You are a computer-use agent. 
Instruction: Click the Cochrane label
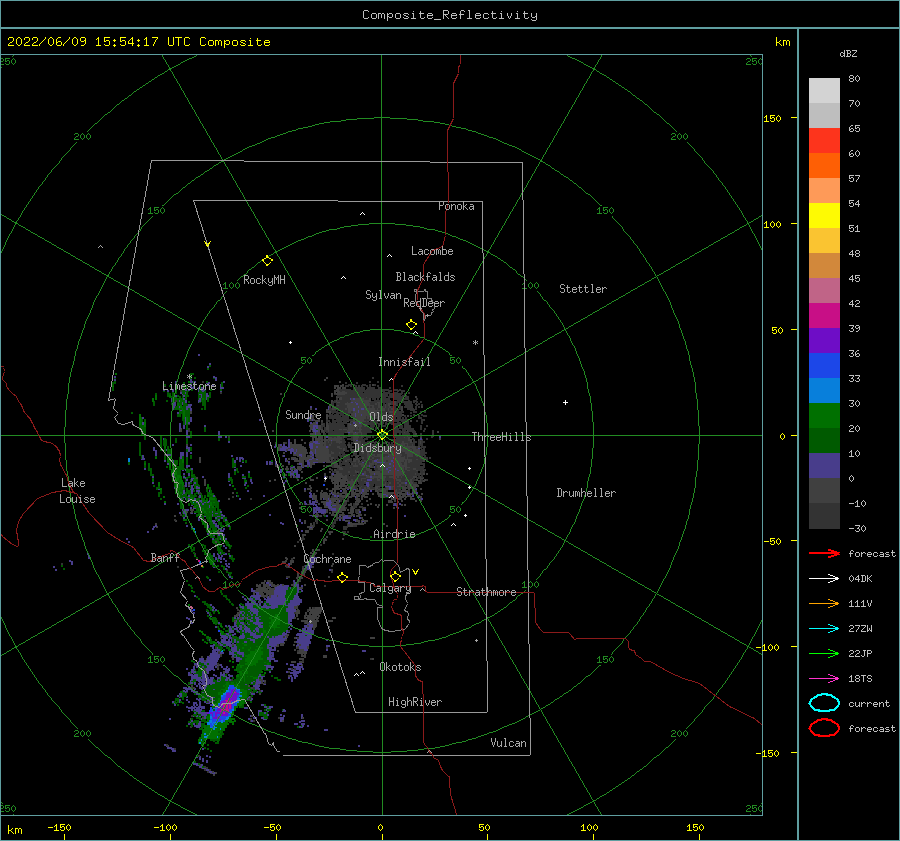327,559
